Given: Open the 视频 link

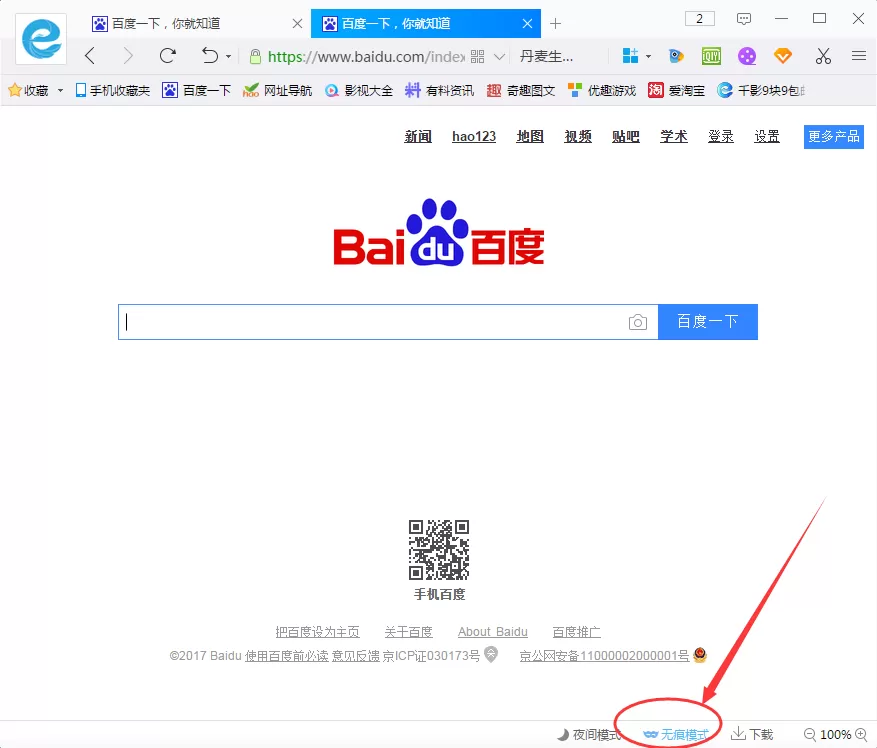Looking at the screenshot, I should coord(578,137).
